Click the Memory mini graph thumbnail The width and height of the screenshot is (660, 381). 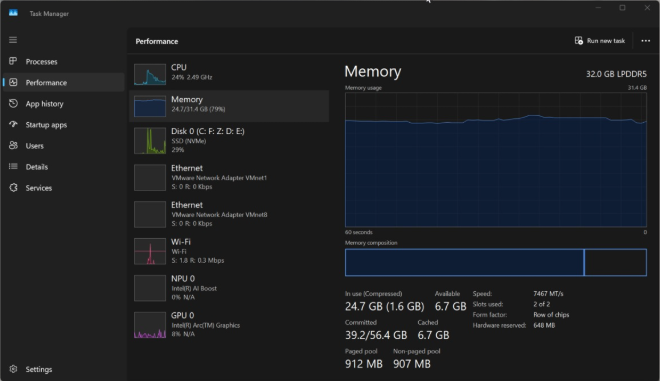point(150,106)
